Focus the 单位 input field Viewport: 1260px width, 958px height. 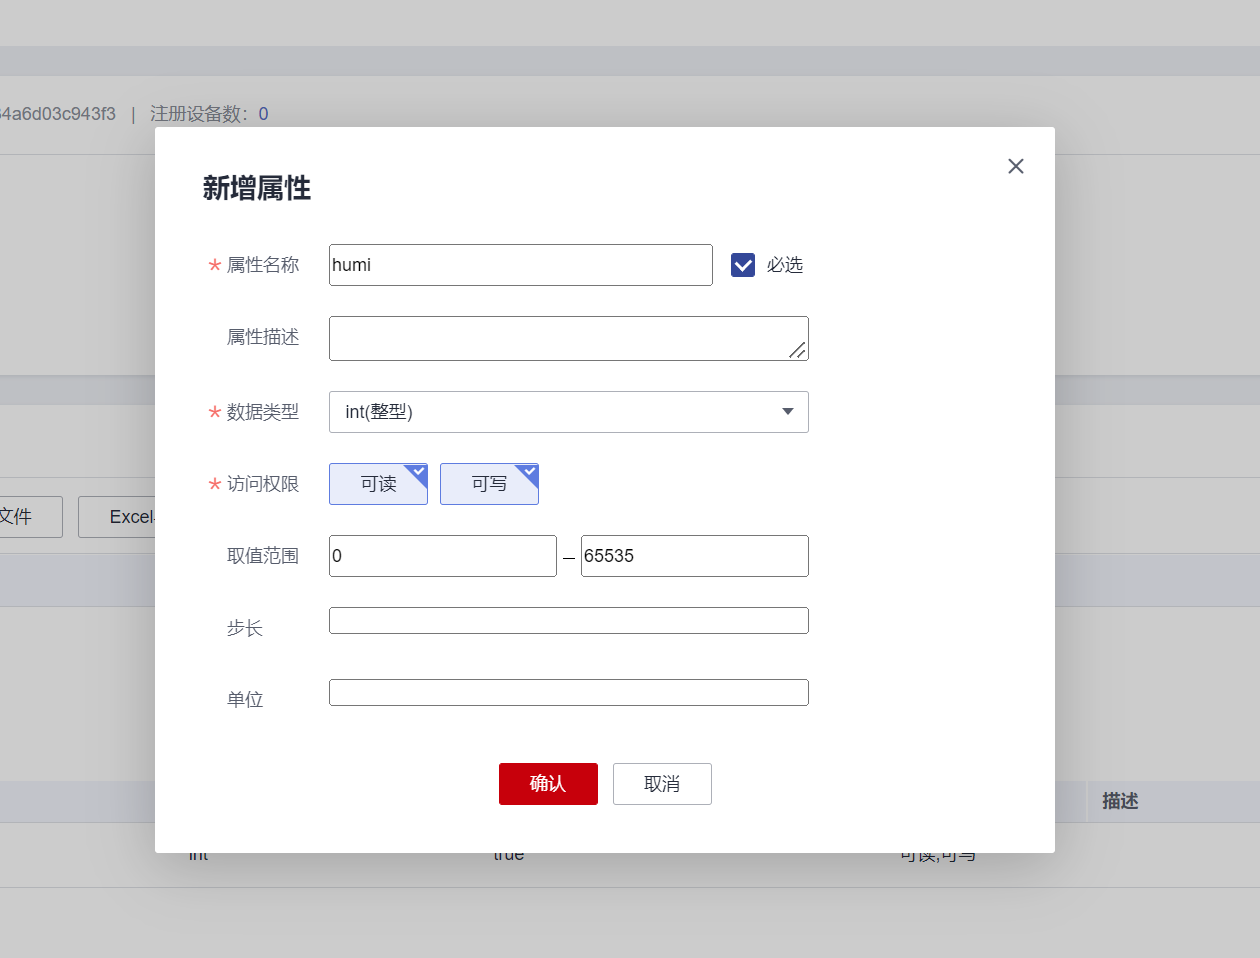(x=568, y=692)
